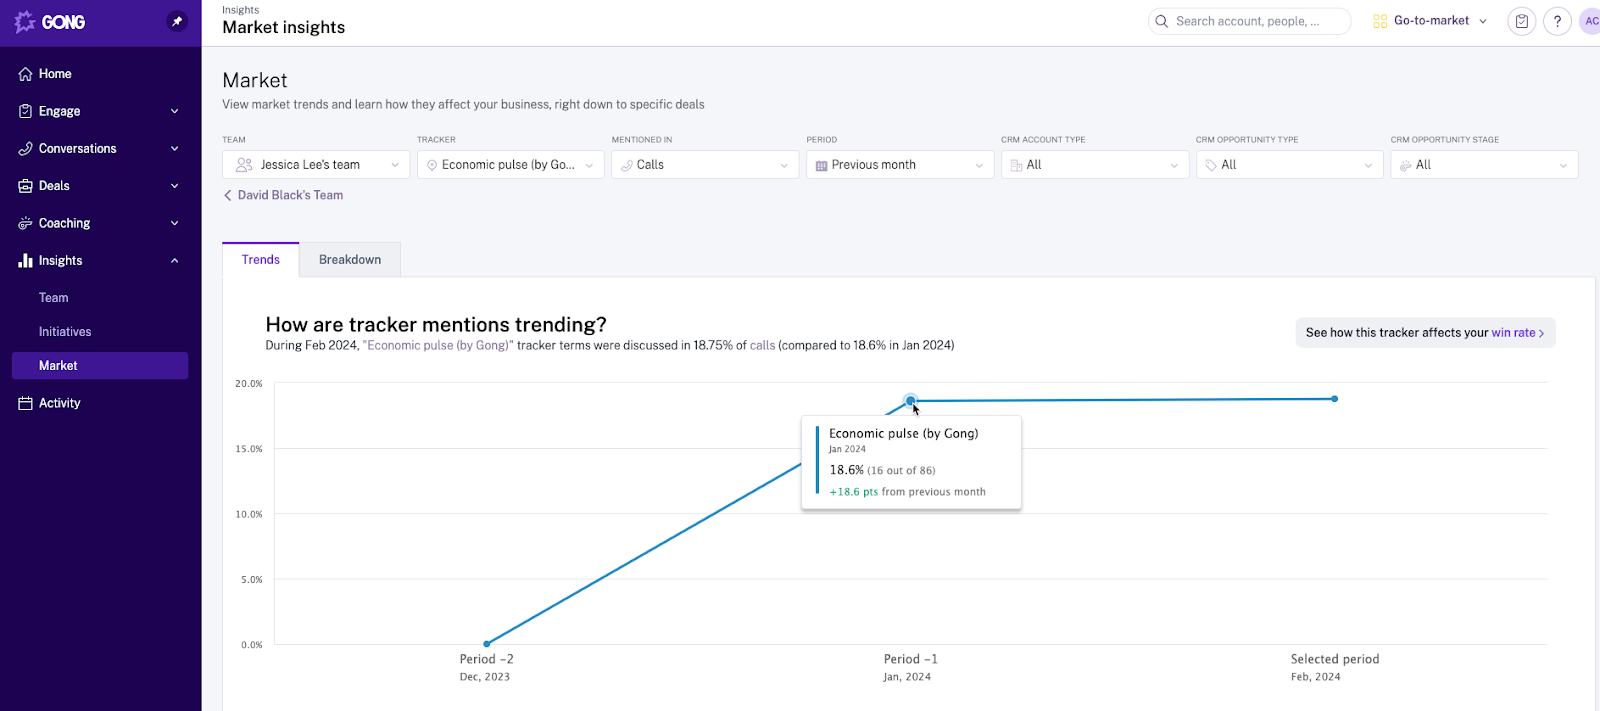Click the Period -2 axis label
This screenshot has width=1600, height=711.
(486, 660)
